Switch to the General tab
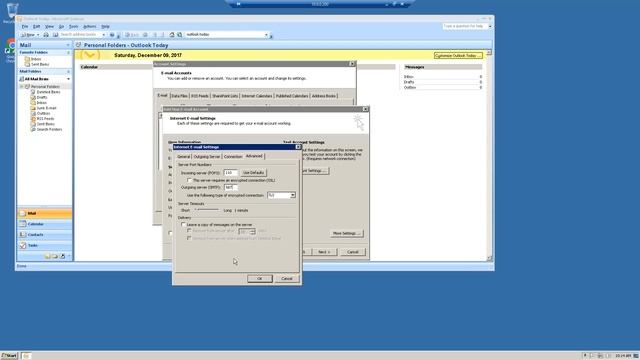Viewport: 640px width, 360px height. 184,157
